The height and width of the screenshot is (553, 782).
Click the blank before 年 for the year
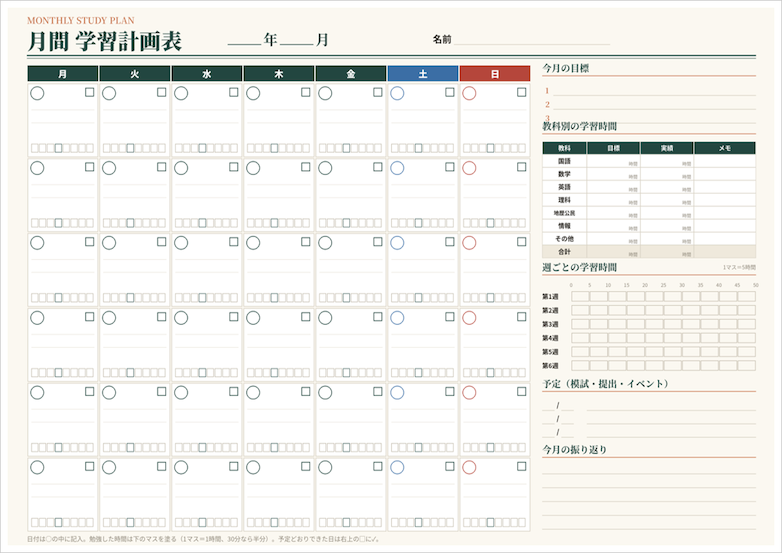click(x=244, y=40)
